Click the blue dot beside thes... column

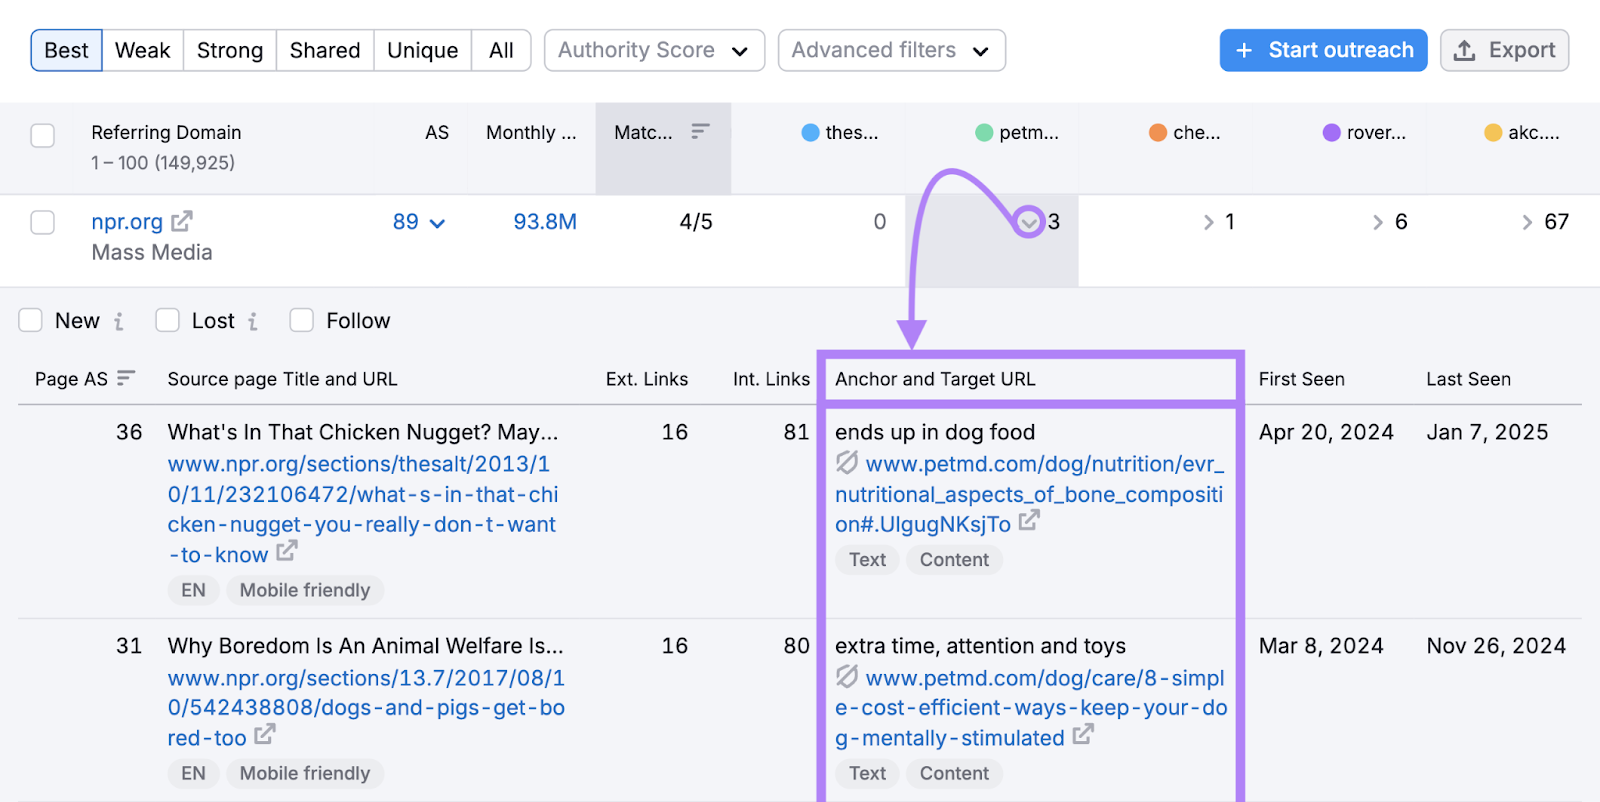coord(810,132)
